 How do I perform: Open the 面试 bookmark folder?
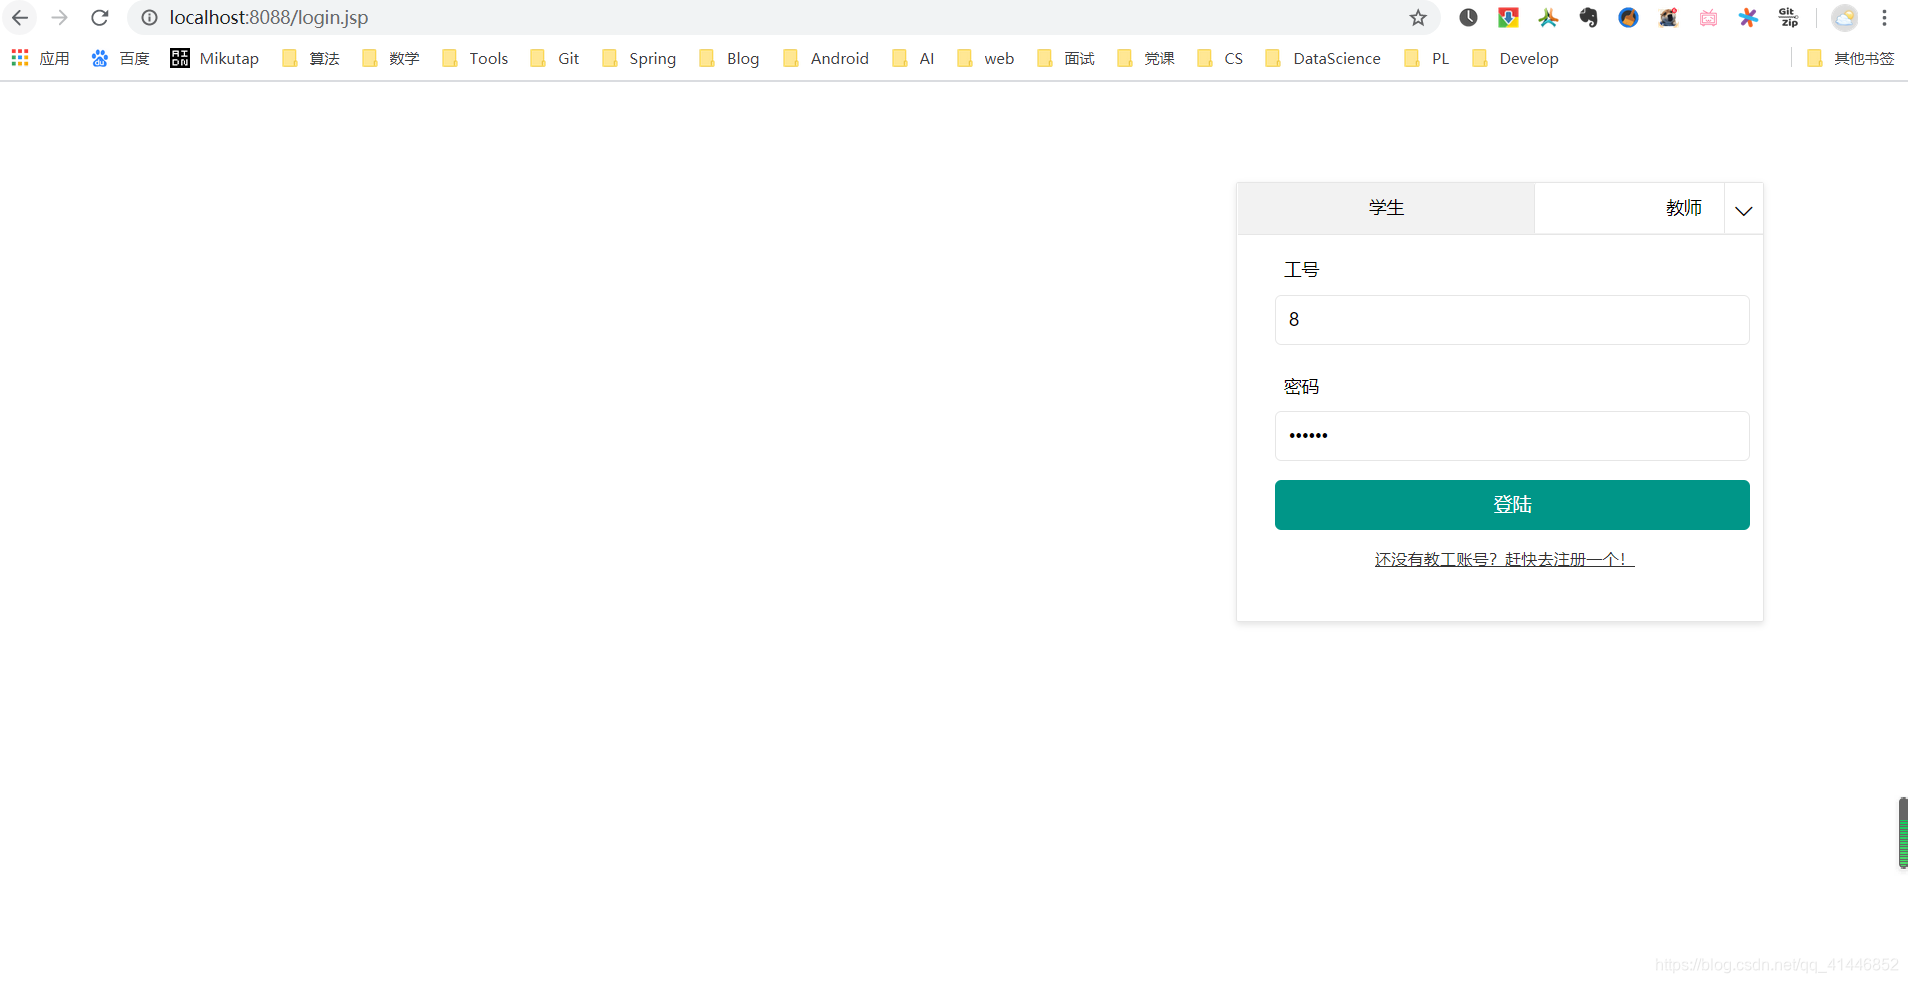1066,58
